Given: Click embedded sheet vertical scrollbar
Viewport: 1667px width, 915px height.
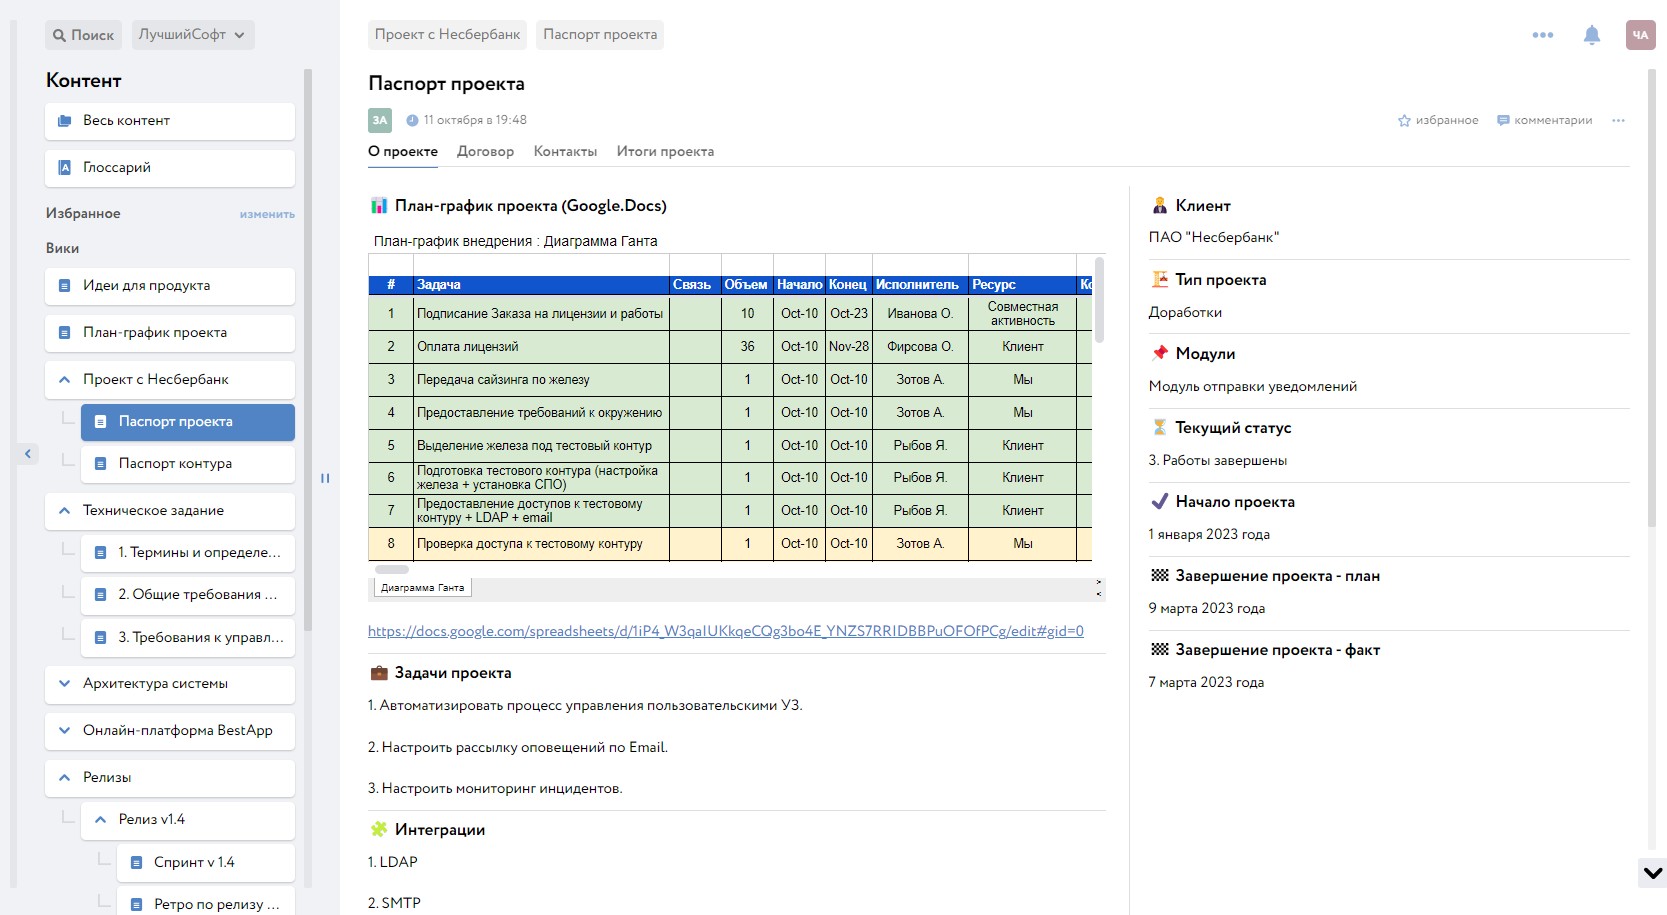Looking at the screenshot, I should (1099, 300).
